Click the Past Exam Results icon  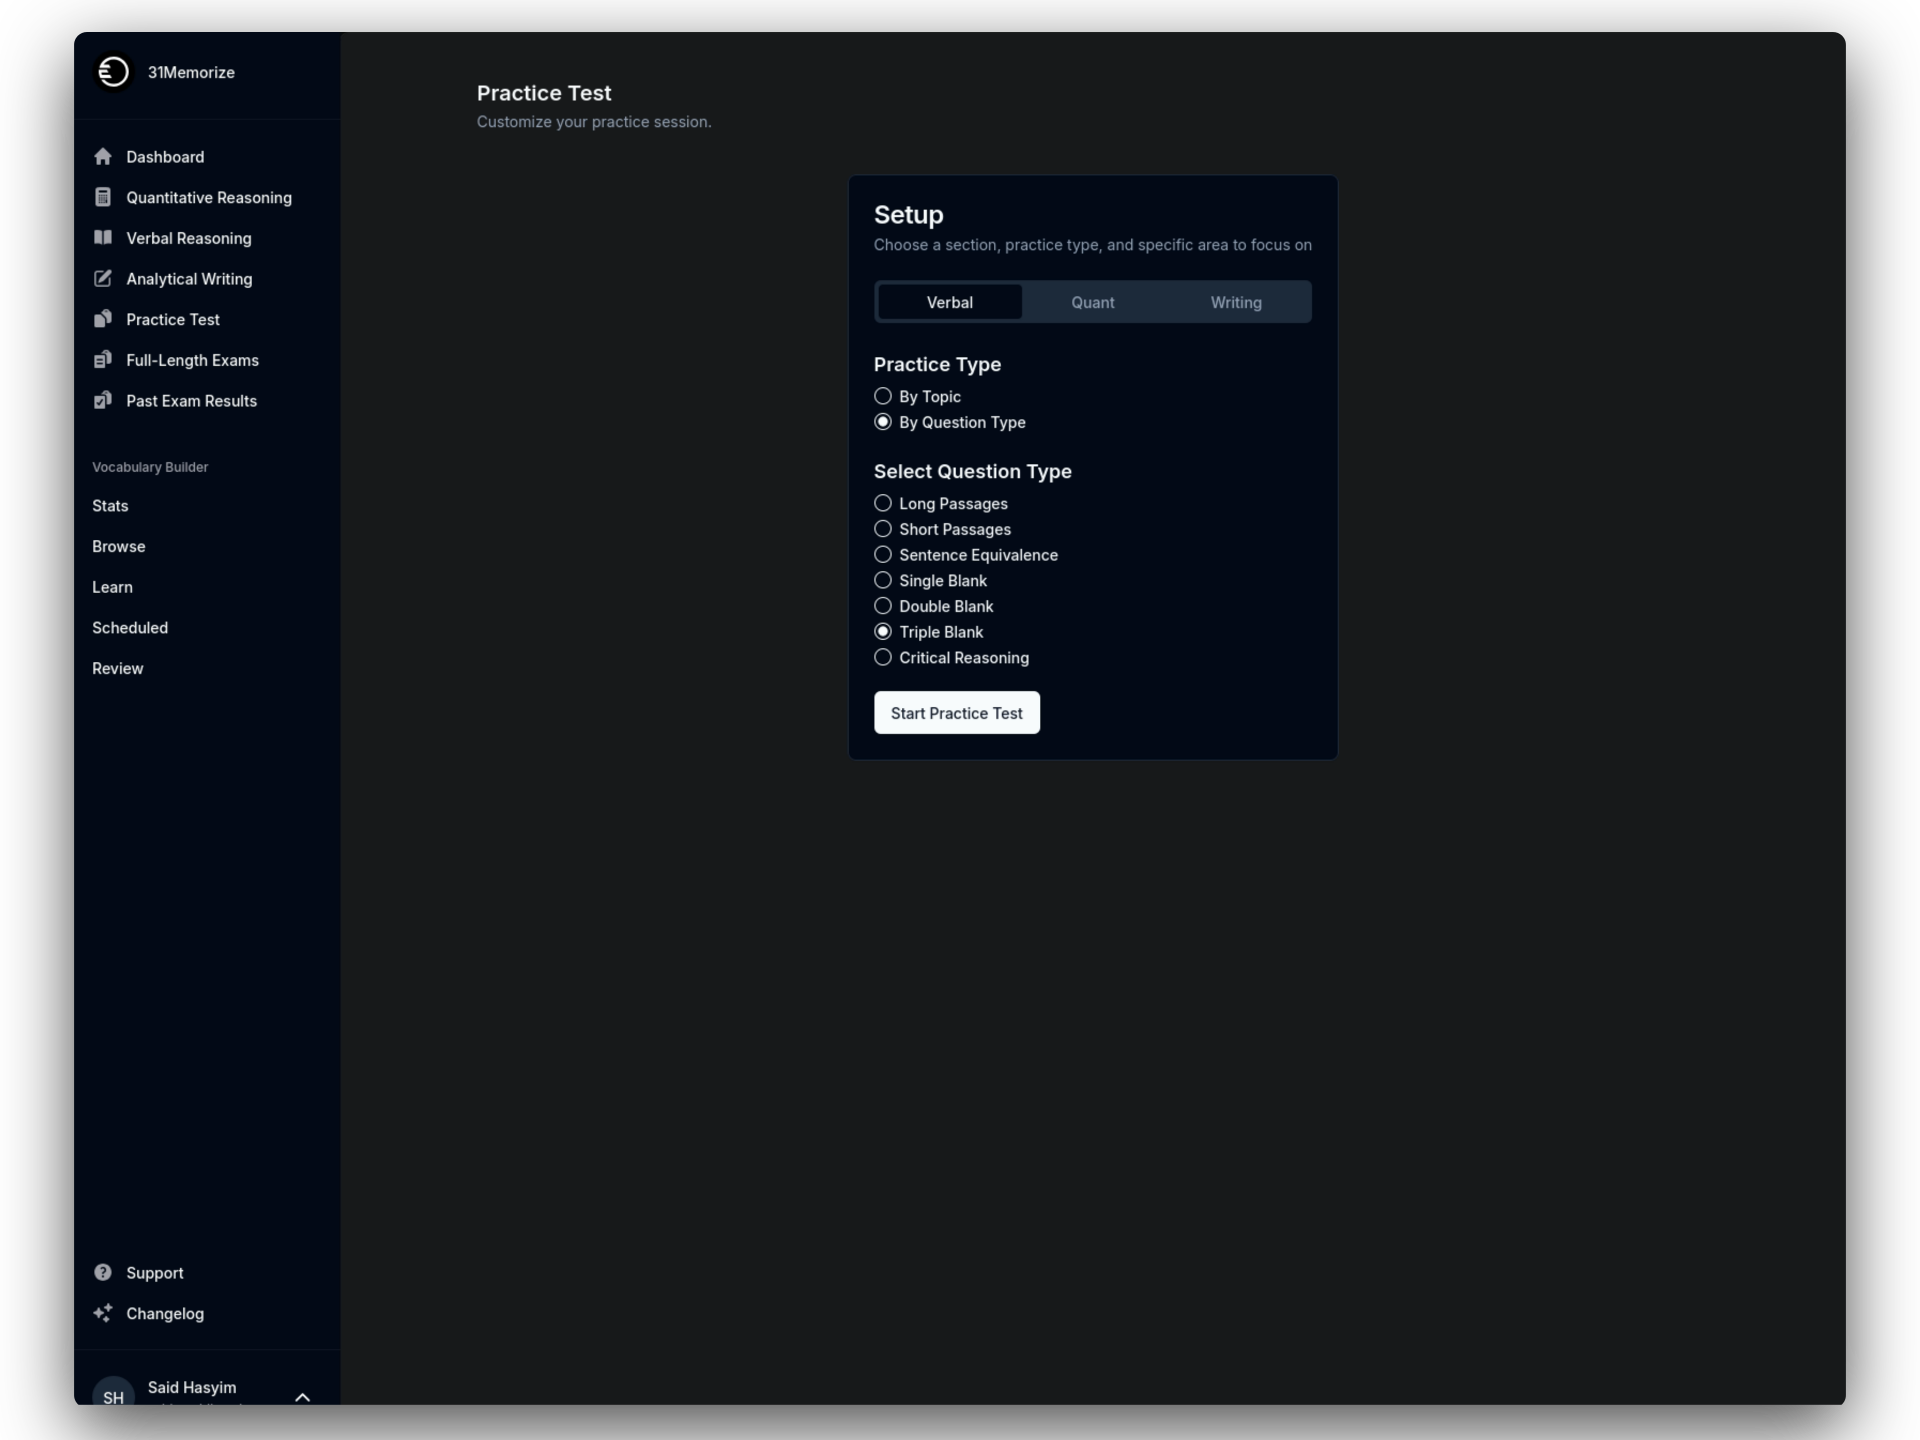[103, 401]
